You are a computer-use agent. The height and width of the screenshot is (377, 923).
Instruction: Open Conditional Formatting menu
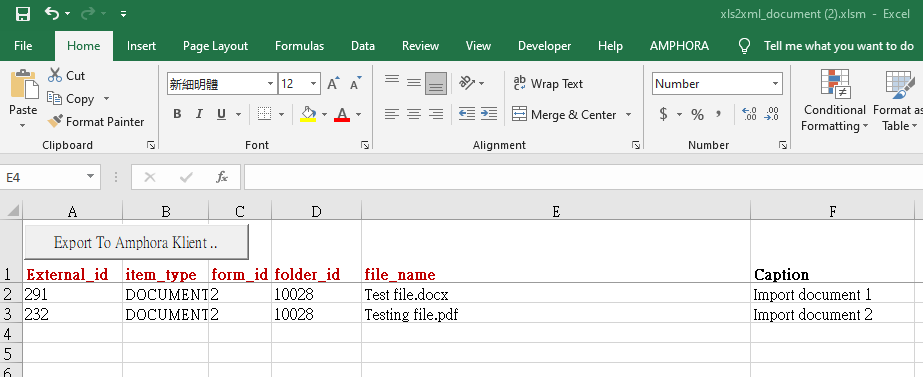[834, 100]
